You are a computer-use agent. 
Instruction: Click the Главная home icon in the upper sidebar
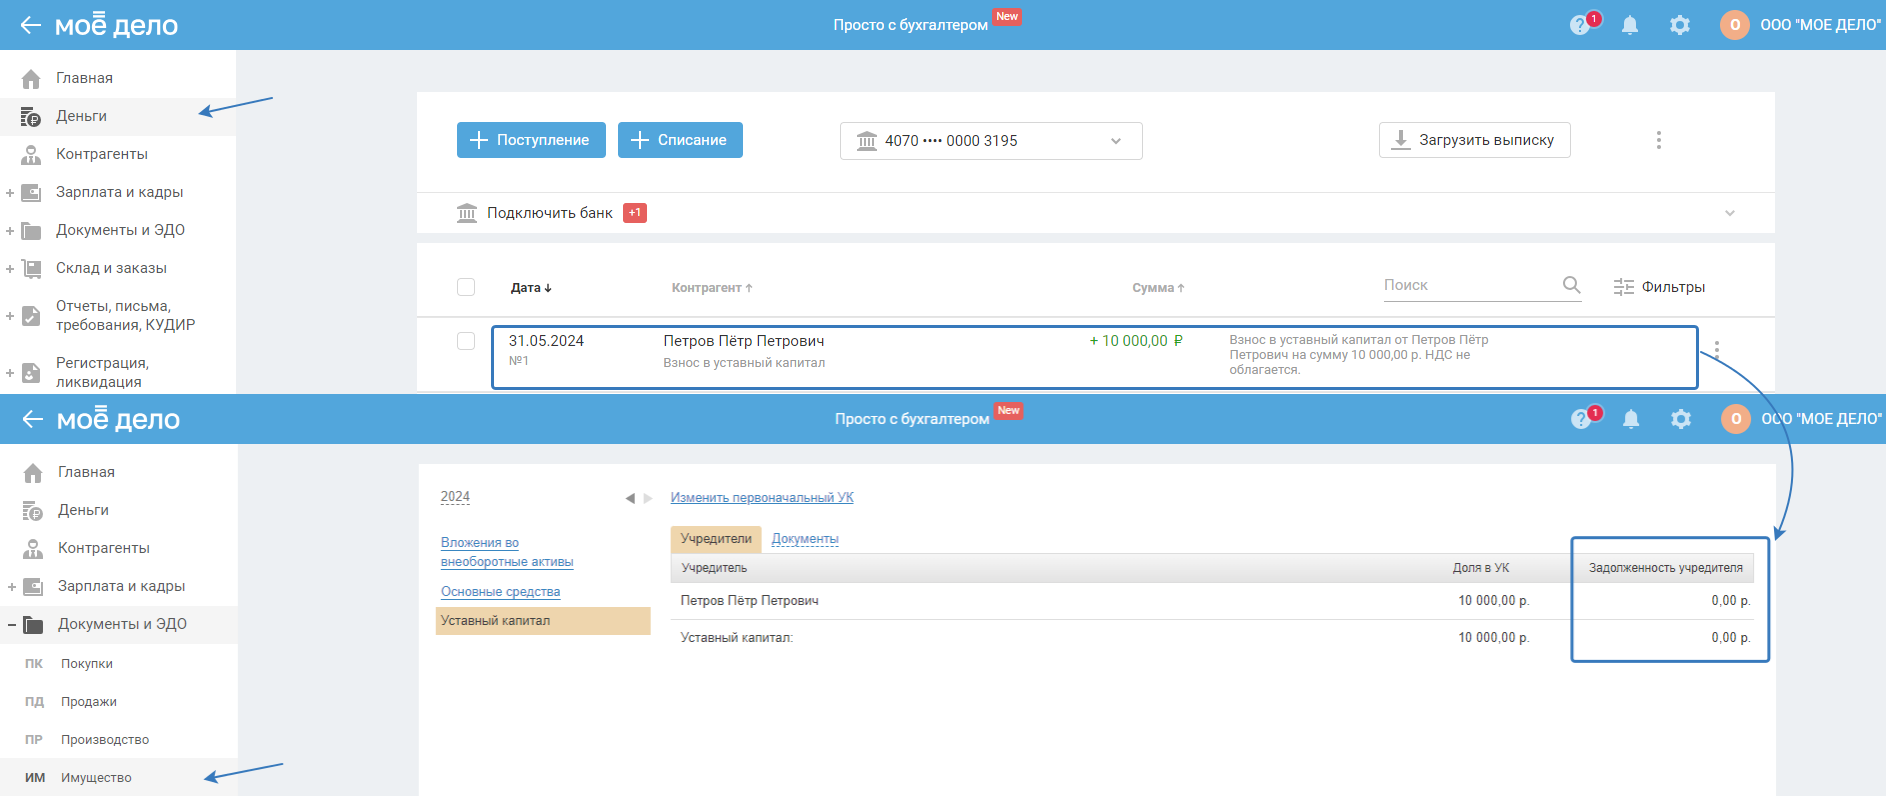pyautogui.click(x=31, y=78)
